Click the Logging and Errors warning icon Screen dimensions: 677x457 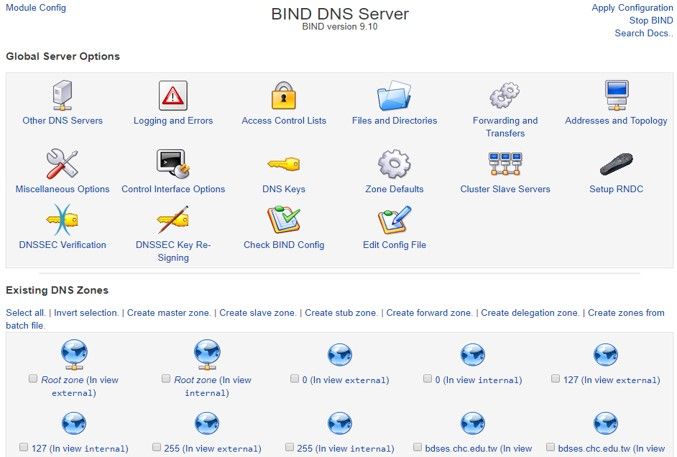pos(173,95)
